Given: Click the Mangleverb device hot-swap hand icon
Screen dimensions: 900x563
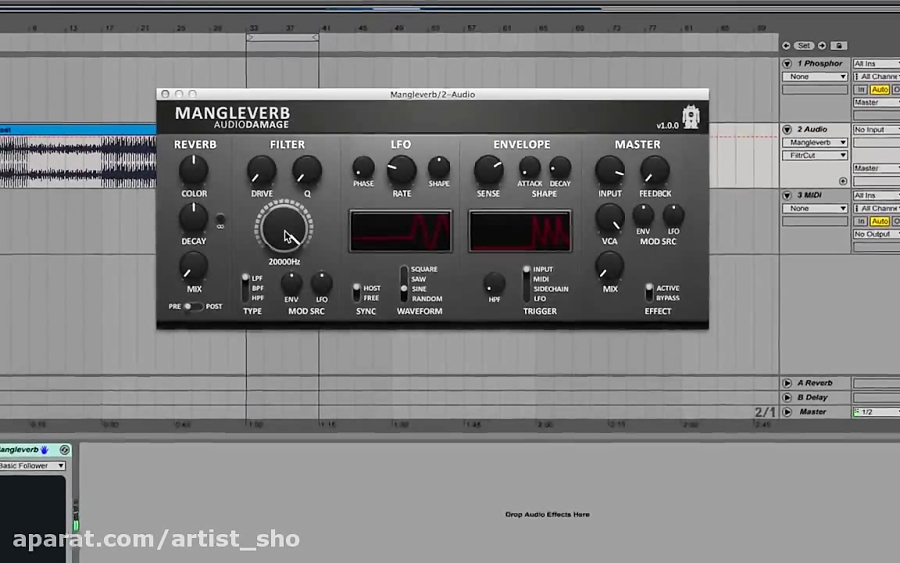Looking at the screenshot, I should (x=45, y=449).
